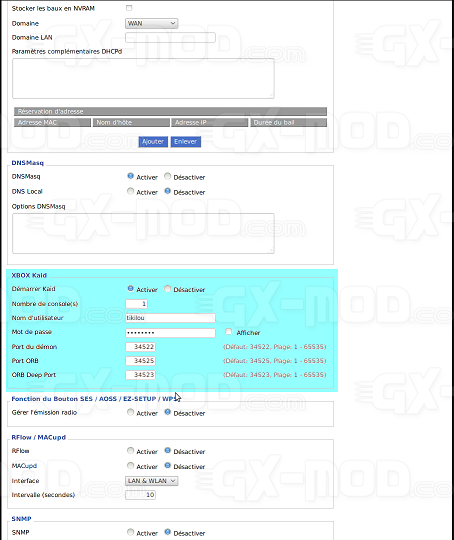Click the Mot de passe field
The image size is (454, 540).
point(171,333)
